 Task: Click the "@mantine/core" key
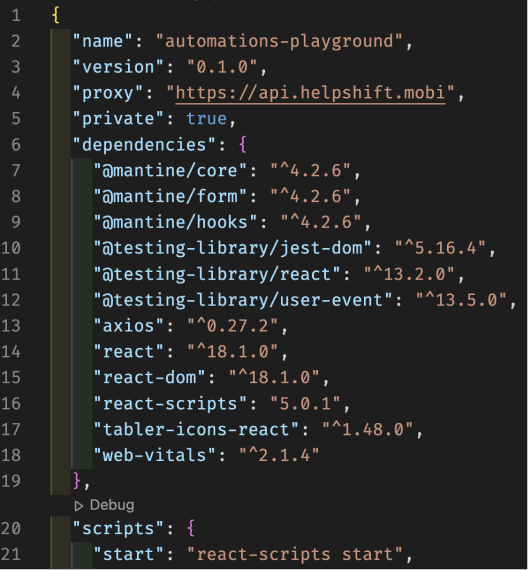pos(170,170)
